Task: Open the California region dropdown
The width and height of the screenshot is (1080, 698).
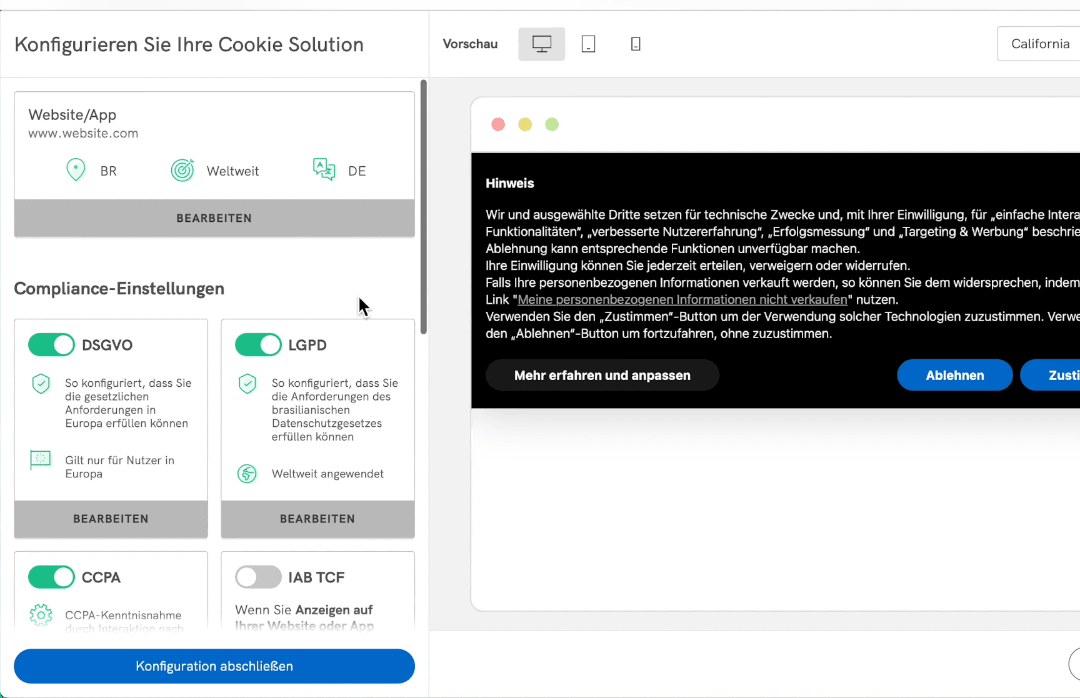Action: (x=1038, y=44)
